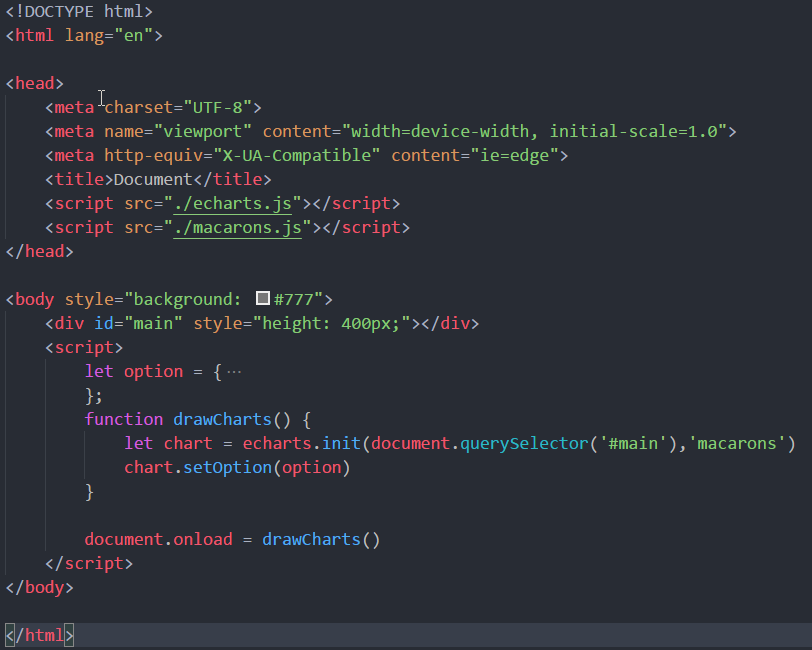
Task: Expand the folded option object ellipsis
Action: [234, 372]
